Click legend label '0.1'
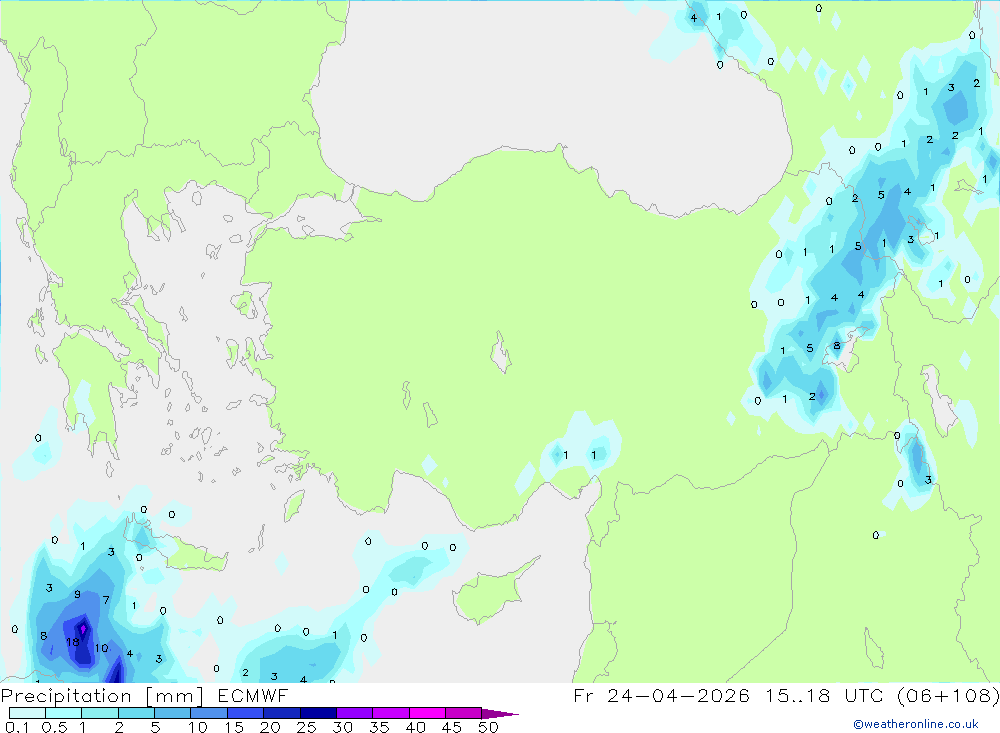Screen dimensions: 1000x733 pyautogui.click(x=17, y=727)
